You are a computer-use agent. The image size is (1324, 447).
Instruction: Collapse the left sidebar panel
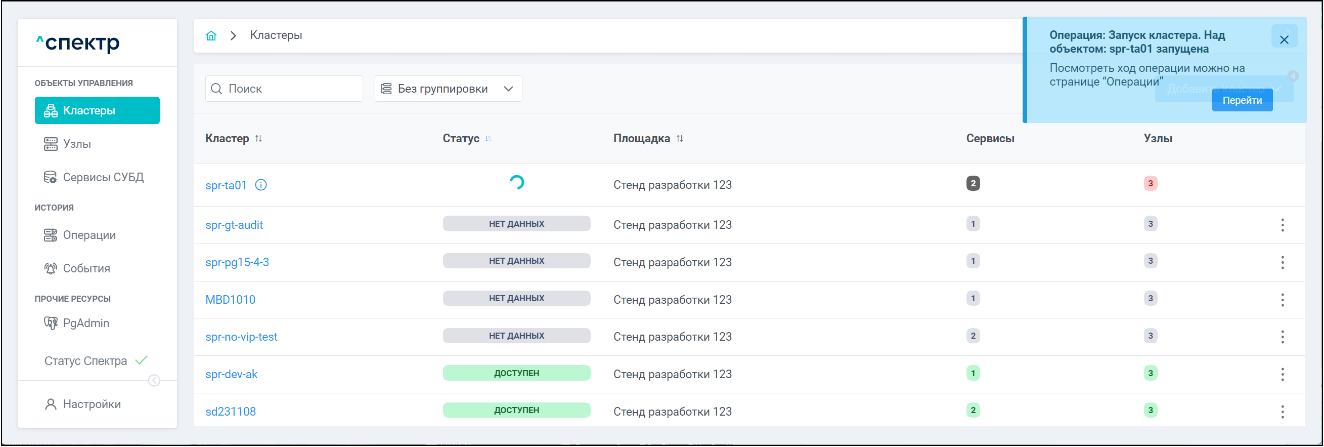pos(154,380)
